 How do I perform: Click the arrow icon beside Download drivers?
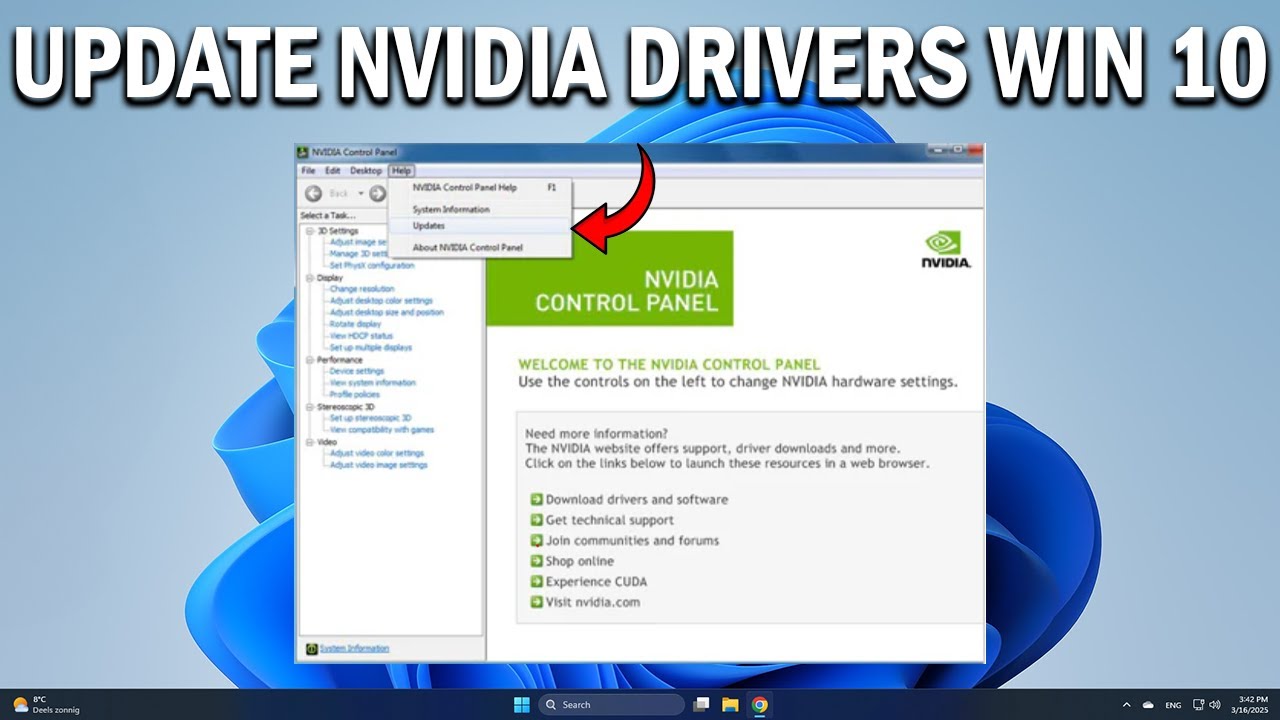(x=536, y=499)
